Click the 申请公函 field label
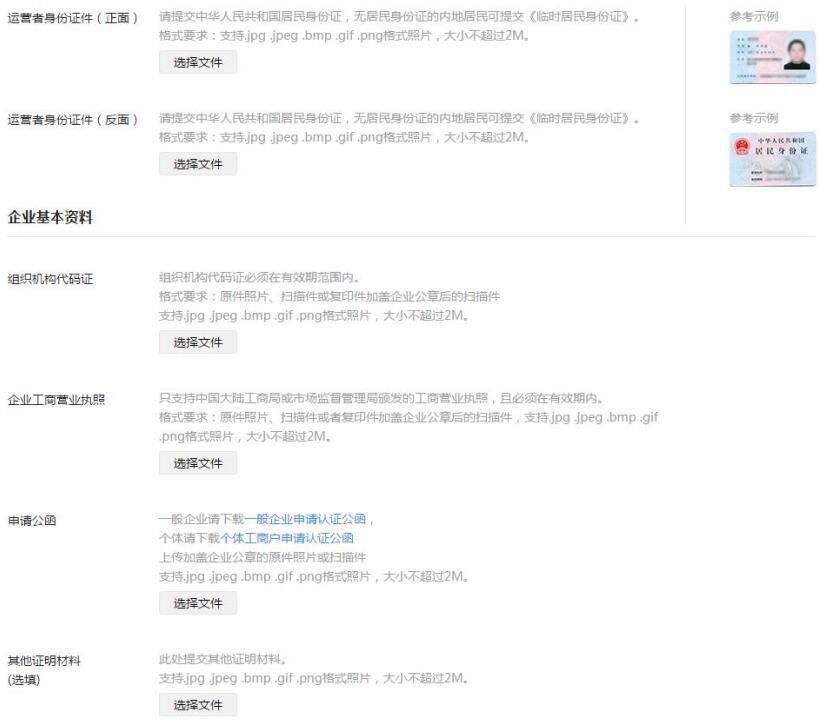 click(31, 520)
